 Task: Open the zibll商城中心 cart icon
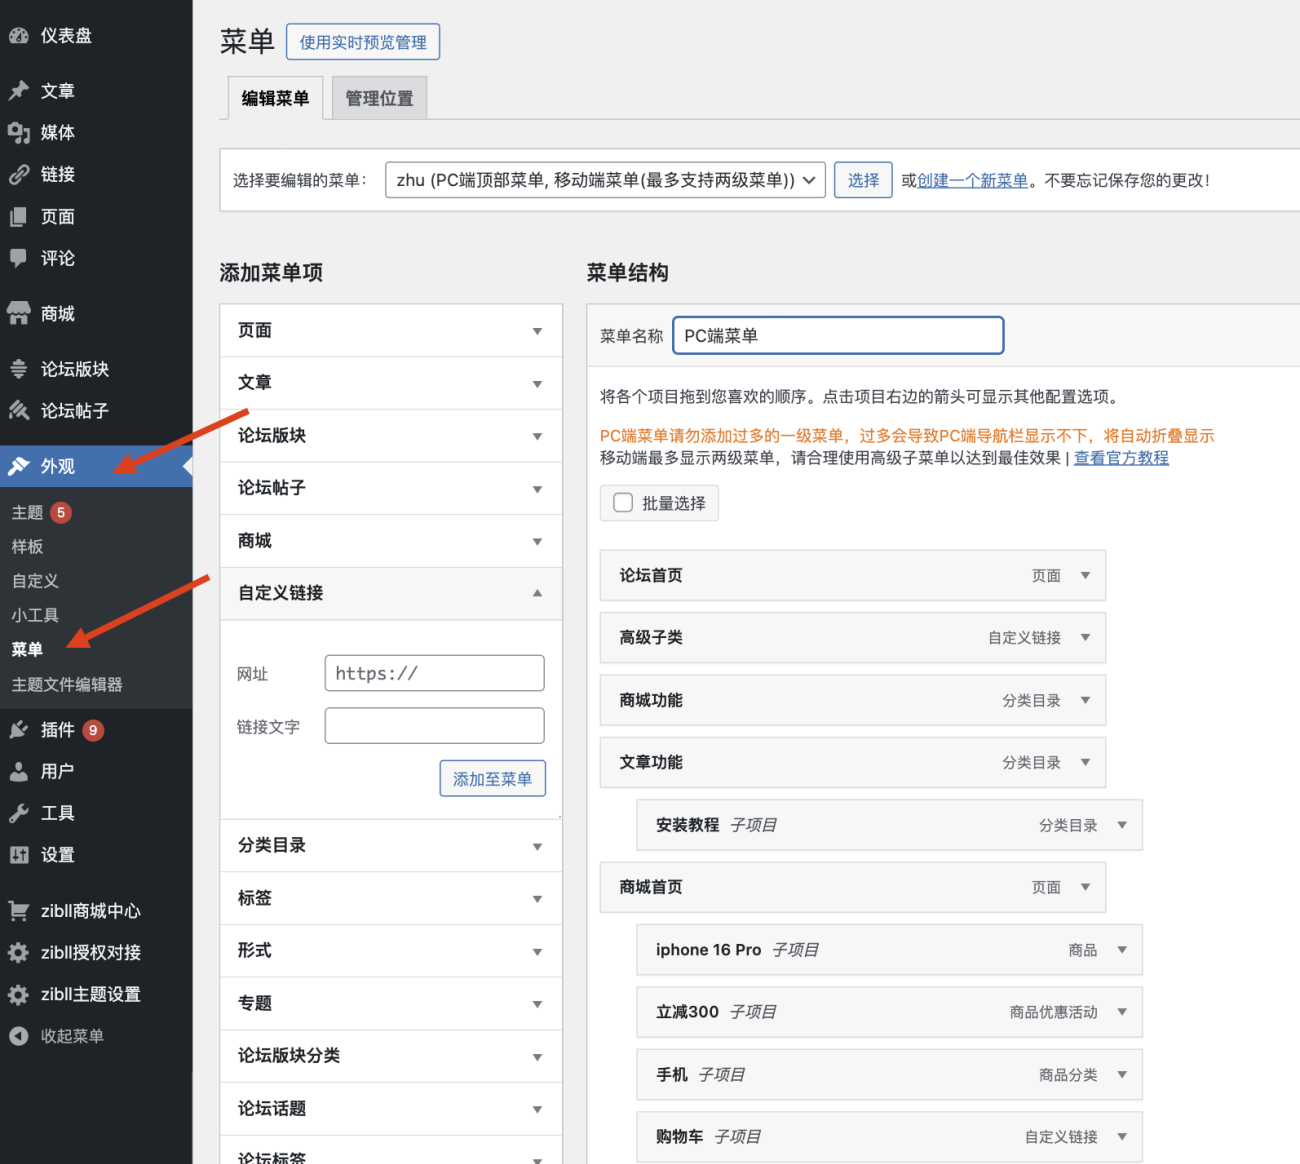click(x=19, y=910)
